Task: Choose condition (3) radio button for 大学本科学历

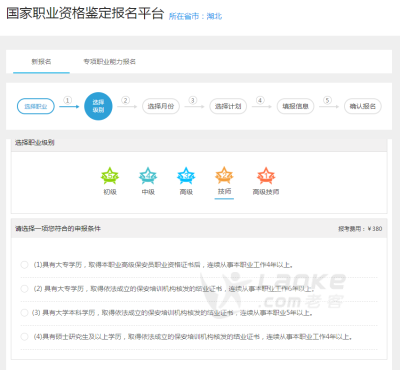Action: 24,313
